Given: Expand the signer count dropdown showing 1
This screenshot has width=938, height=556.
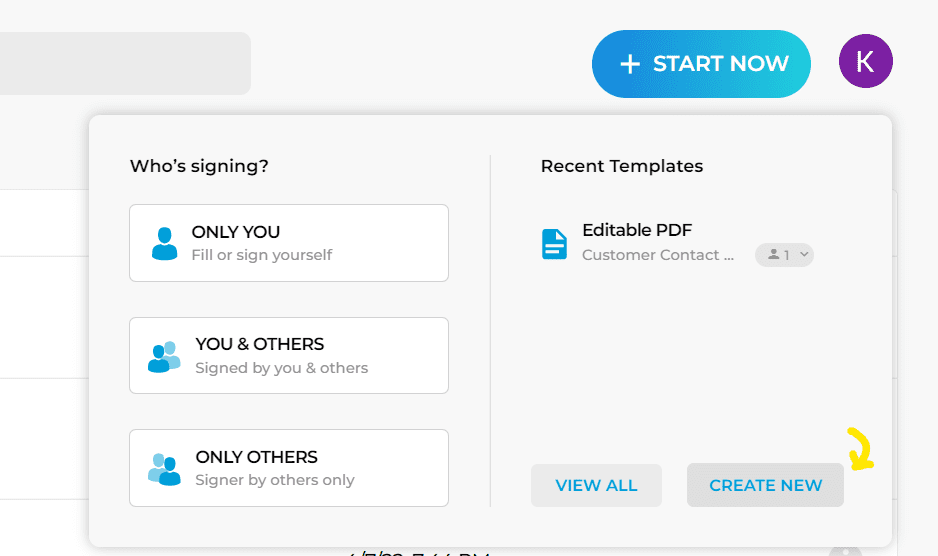Looking at the screenshot, I should (784, 255).
